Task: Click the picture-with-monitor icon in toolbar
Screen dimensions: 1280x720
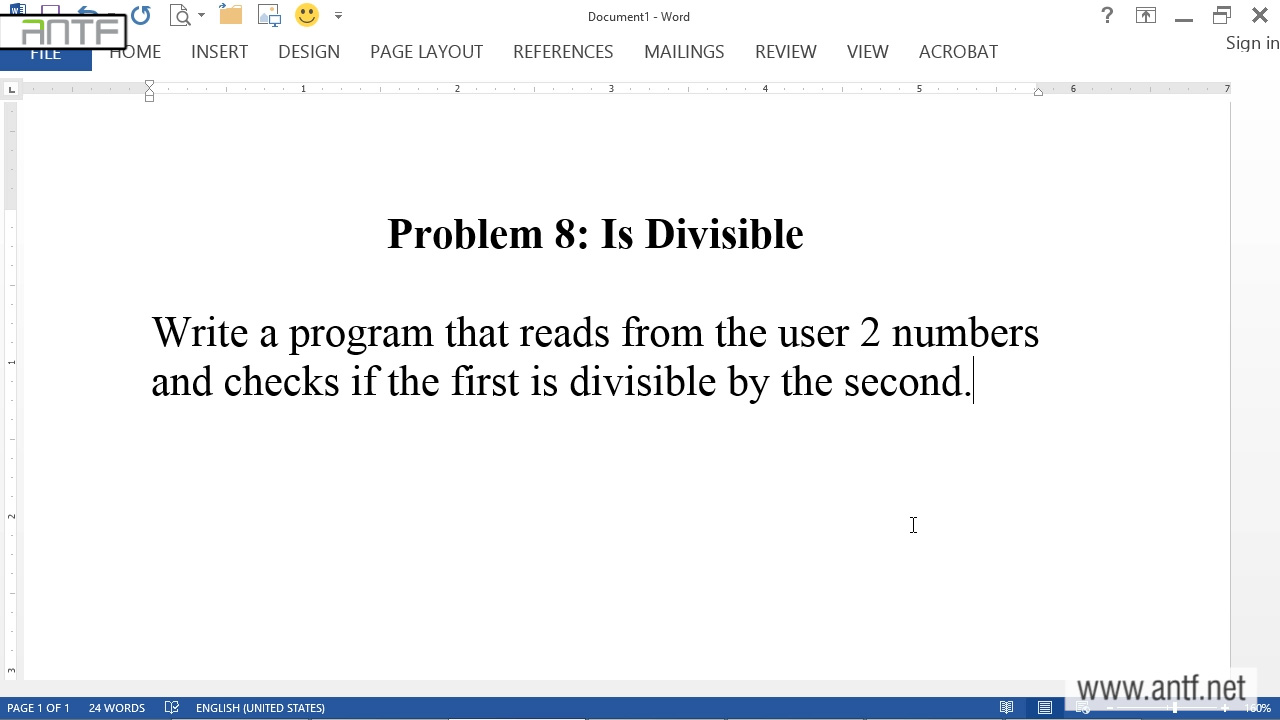Action: tap(269, 15)
